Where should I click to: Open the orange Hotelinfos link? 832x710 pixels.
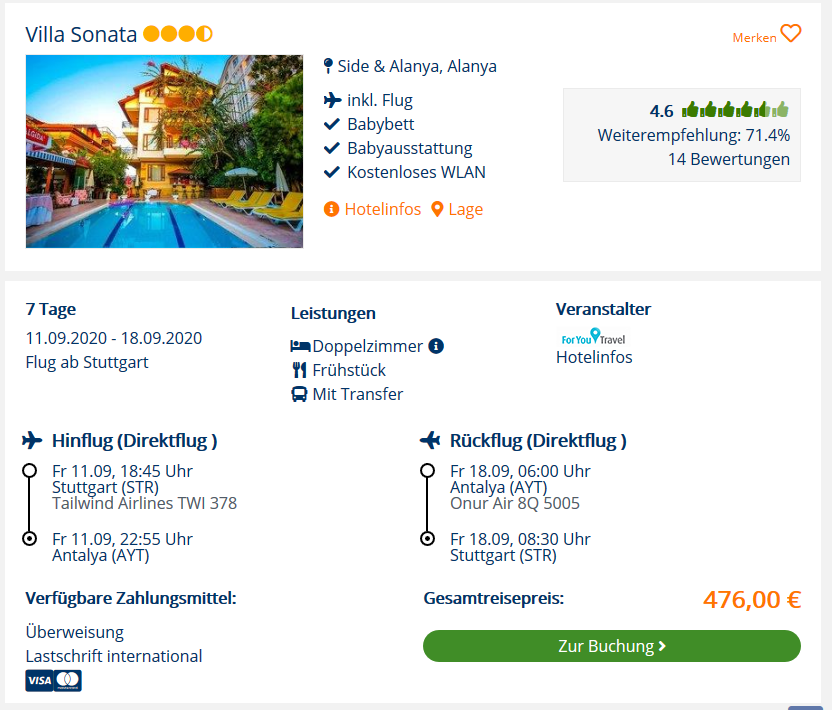pos(383,209)
